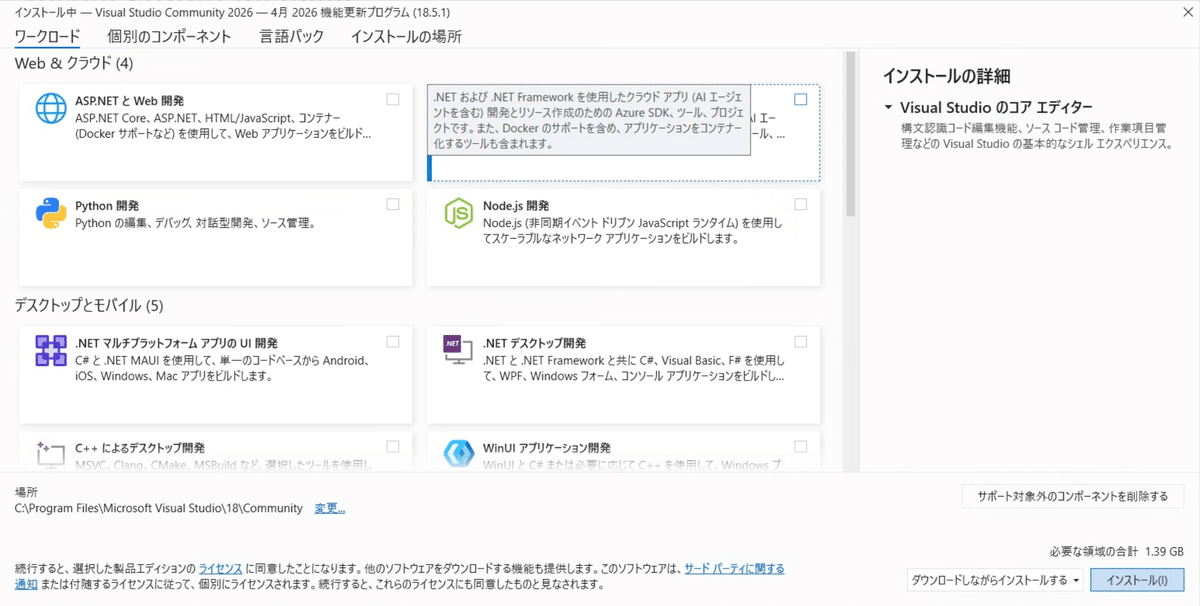Viewport: 1200px width, 606px height.
Task: Click the Node.js hexagon icon
Action: tap(458, 213)
